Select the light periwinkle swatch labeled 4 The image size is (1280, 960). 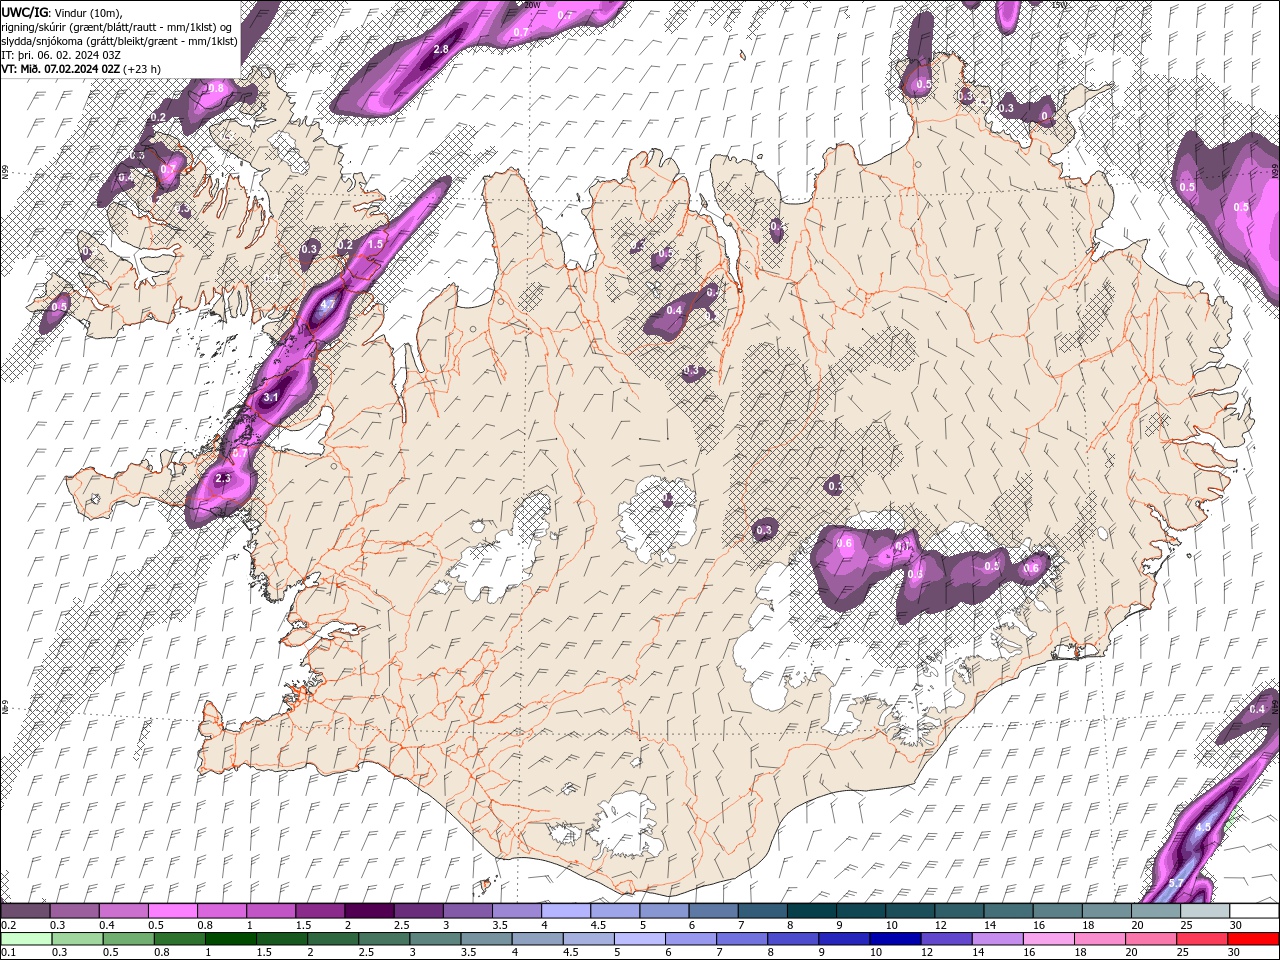tap(565, 911)
